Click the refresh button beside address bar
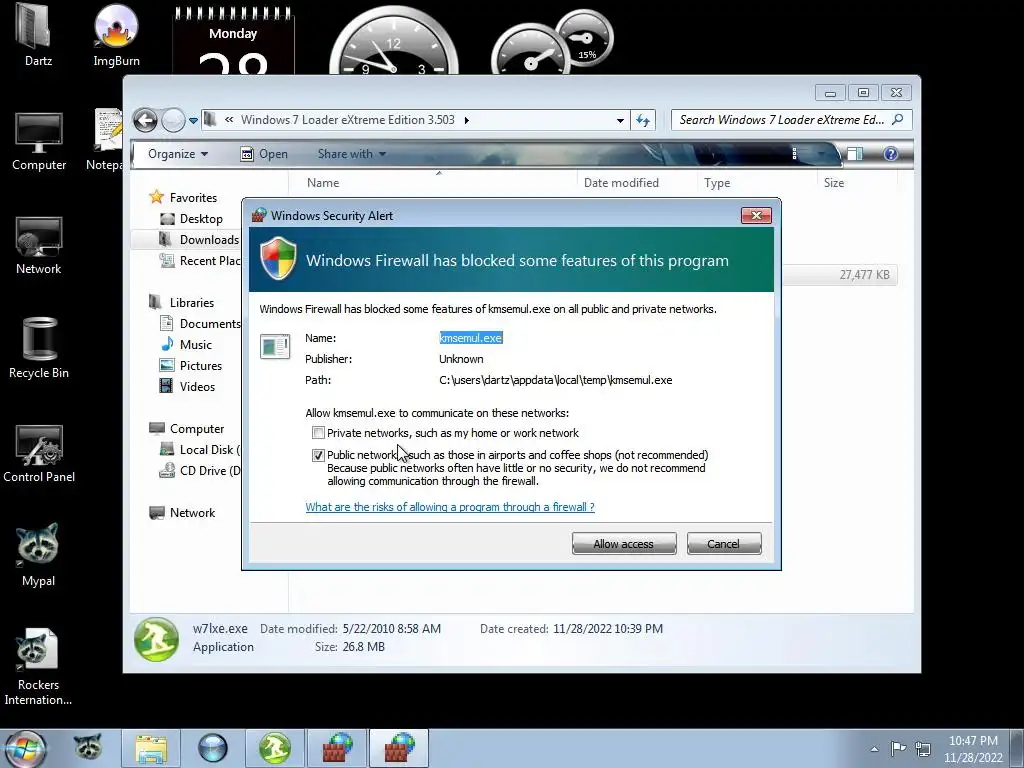The image size is (1024, 768). pyautogui.click(x=643, y=120)
